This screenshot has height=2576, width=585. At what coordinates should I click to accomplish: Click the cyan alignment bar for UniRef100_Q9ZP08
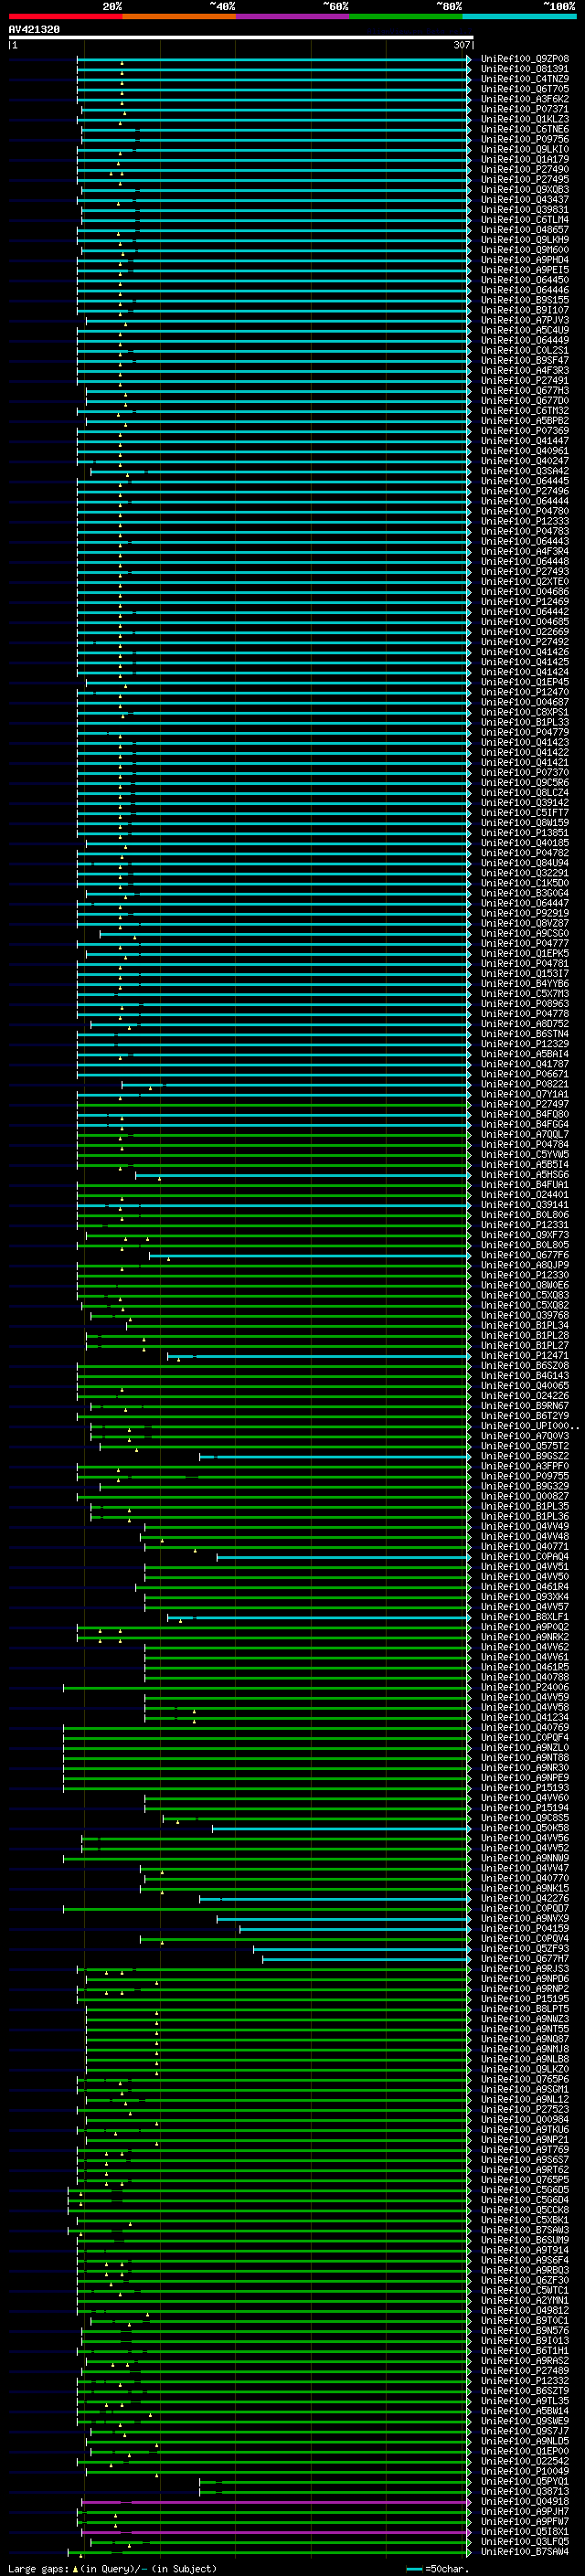click(272, 59)
